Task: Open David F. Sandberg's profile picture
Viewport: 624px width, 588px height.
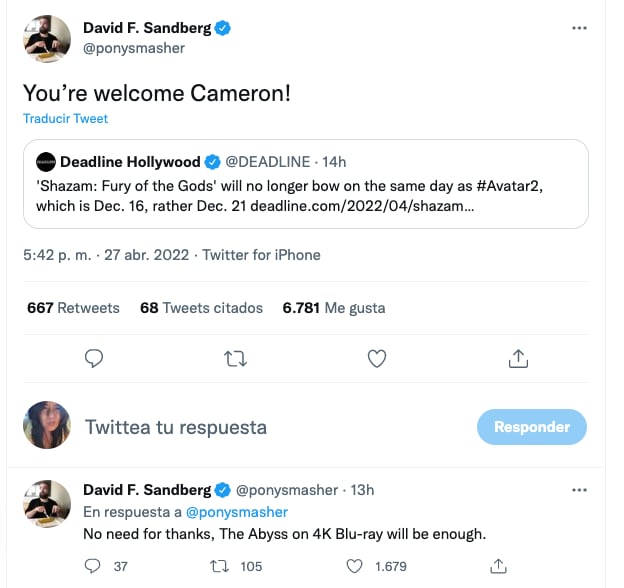Action: click(47, 39)
